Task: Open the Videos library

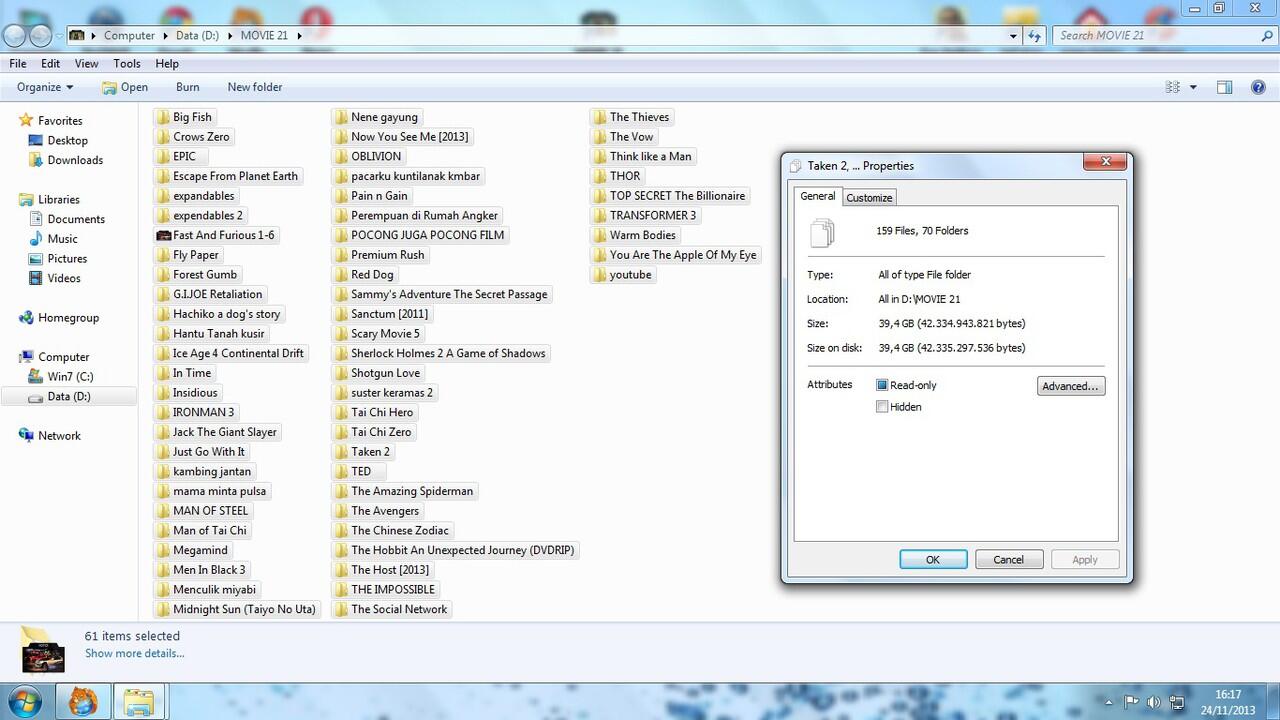Action: (x=64, y=278)
